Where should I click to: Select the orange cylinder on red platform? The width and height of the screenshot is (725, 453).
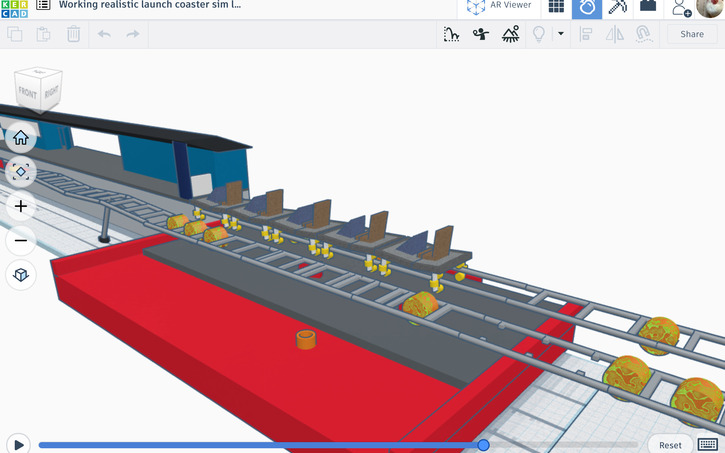pos(306,339)
